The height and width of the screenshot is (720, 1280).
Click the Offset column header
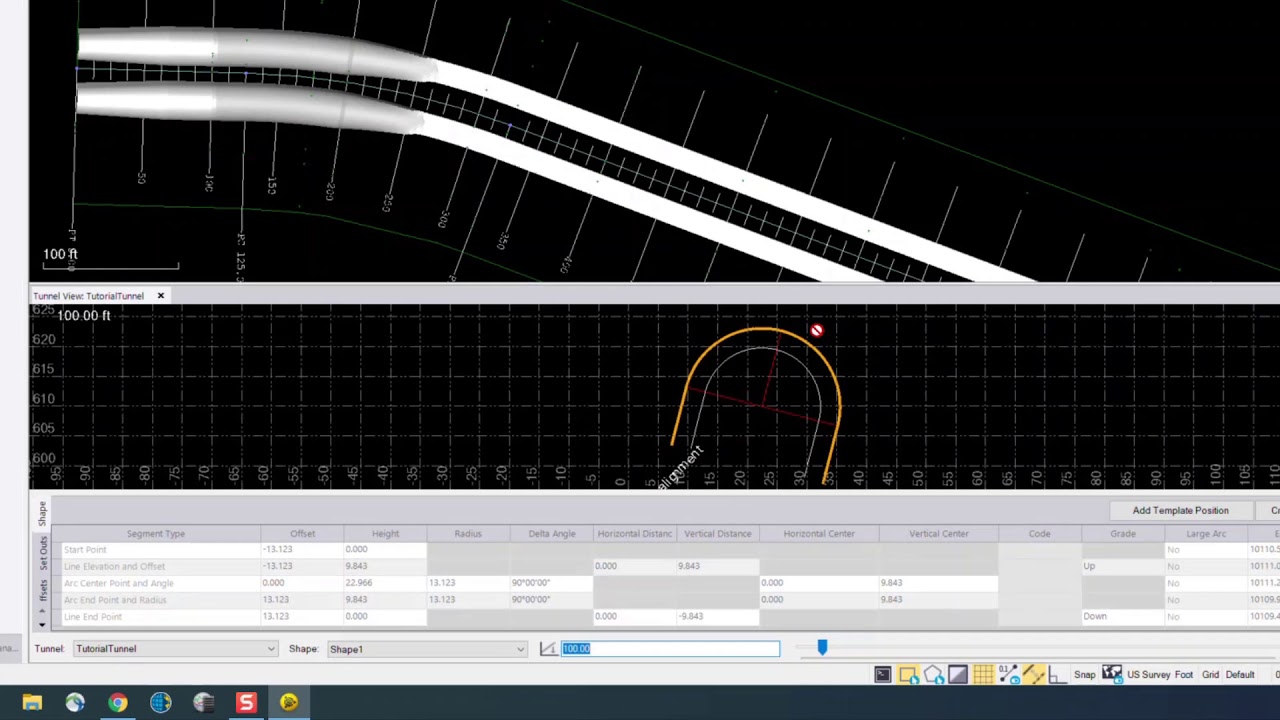click(302, 534)
